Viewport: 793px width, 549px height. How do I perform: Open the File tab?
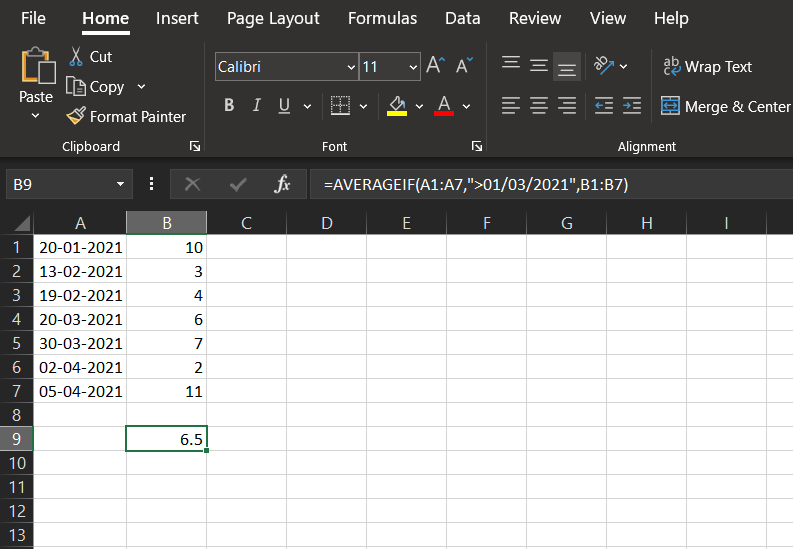(x=33, y=18)
